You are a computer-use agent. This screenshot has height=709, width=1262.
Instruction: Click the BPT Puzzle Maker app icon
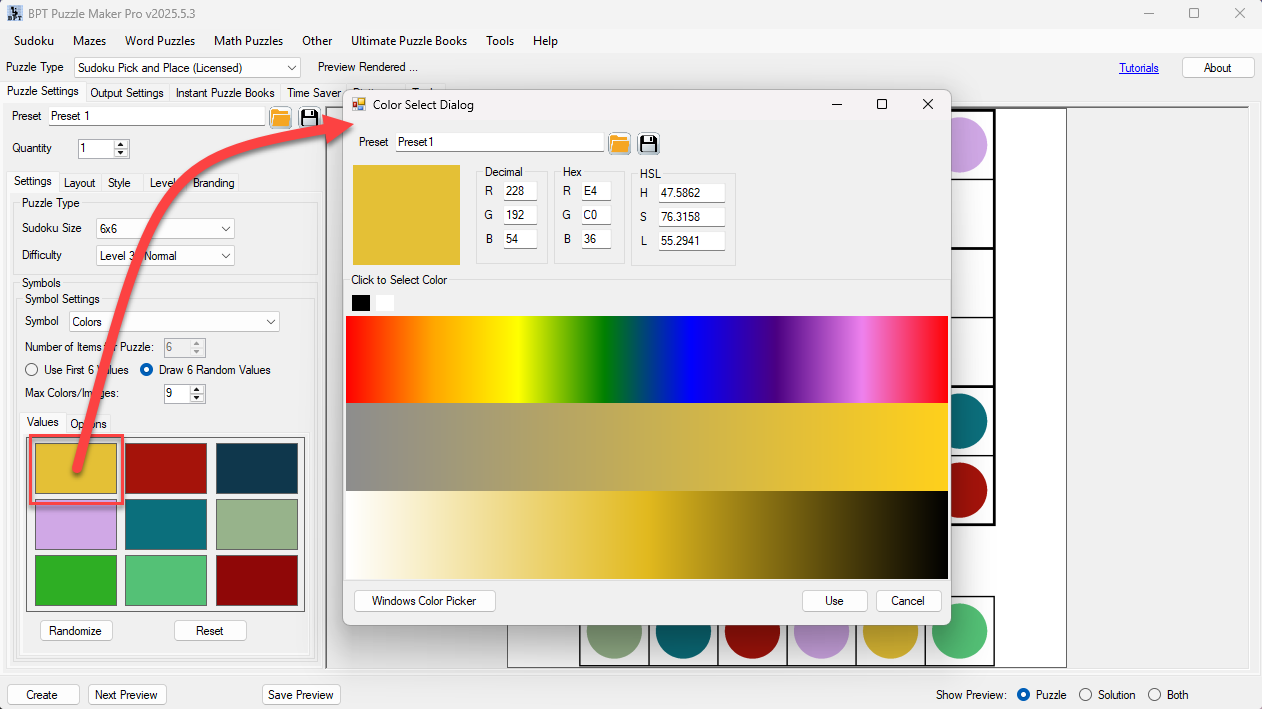[x=15, y=13]
